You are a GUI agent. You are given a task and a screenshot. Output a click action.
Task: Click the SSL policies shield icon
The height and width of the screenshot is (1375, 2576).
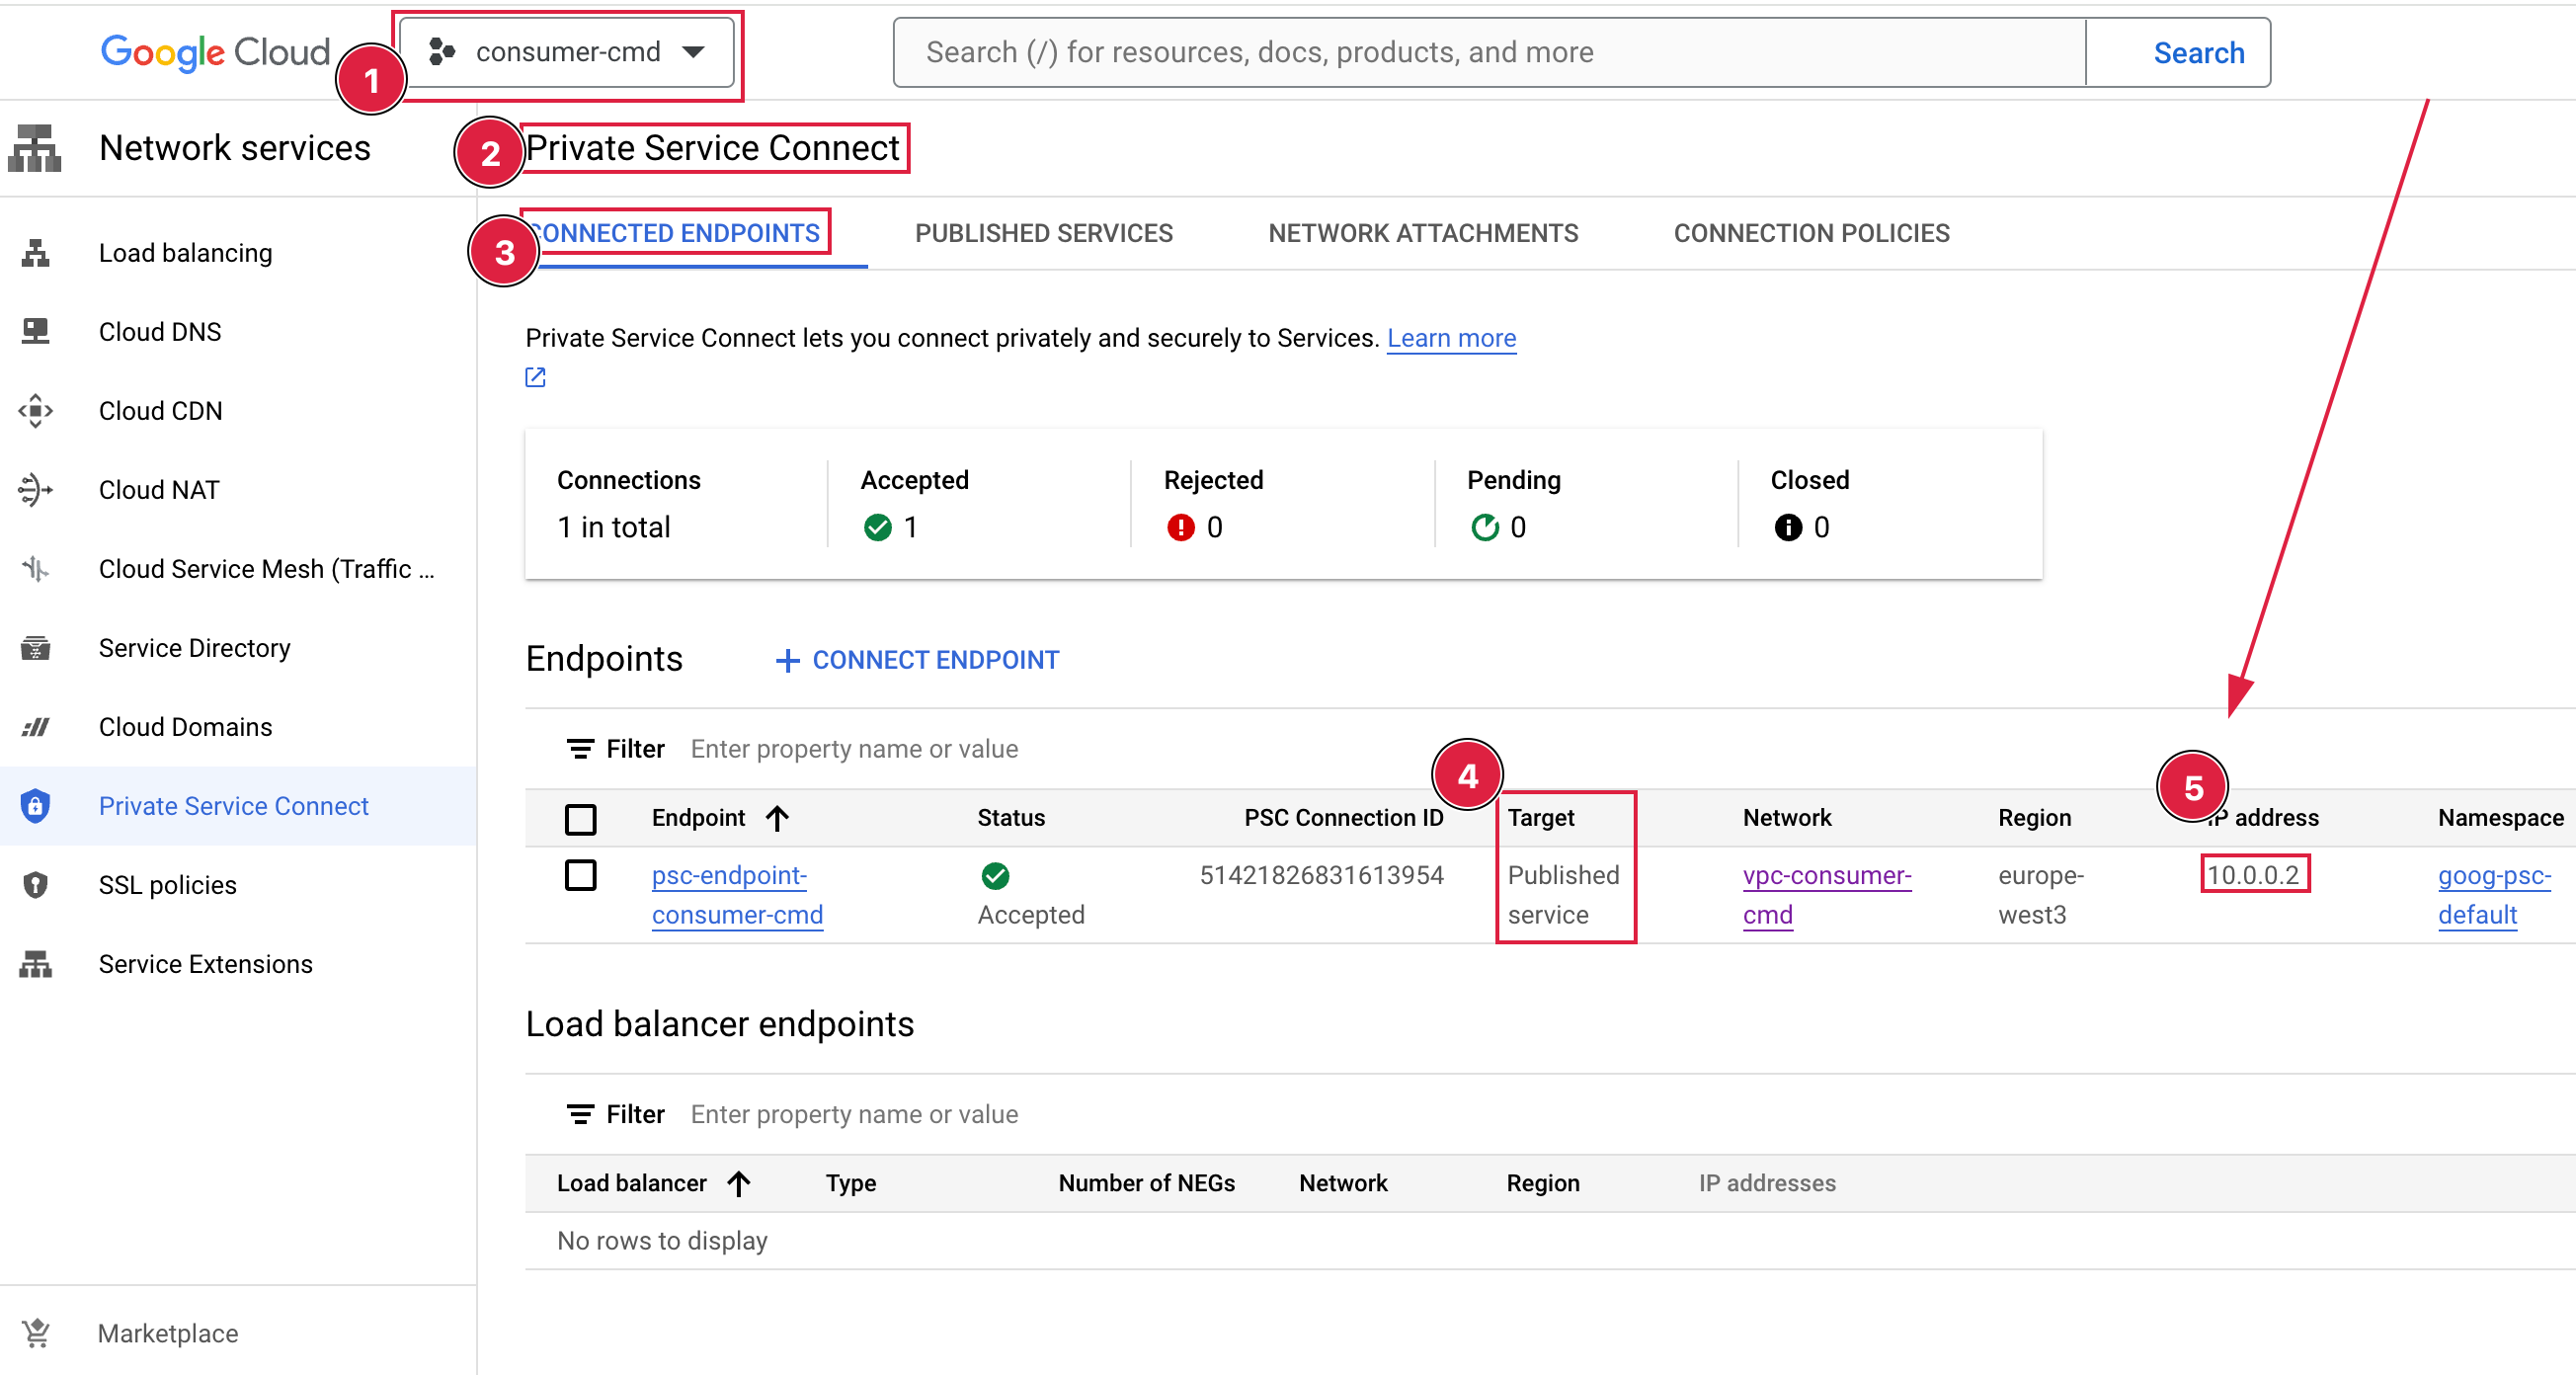tap(36, 885)
